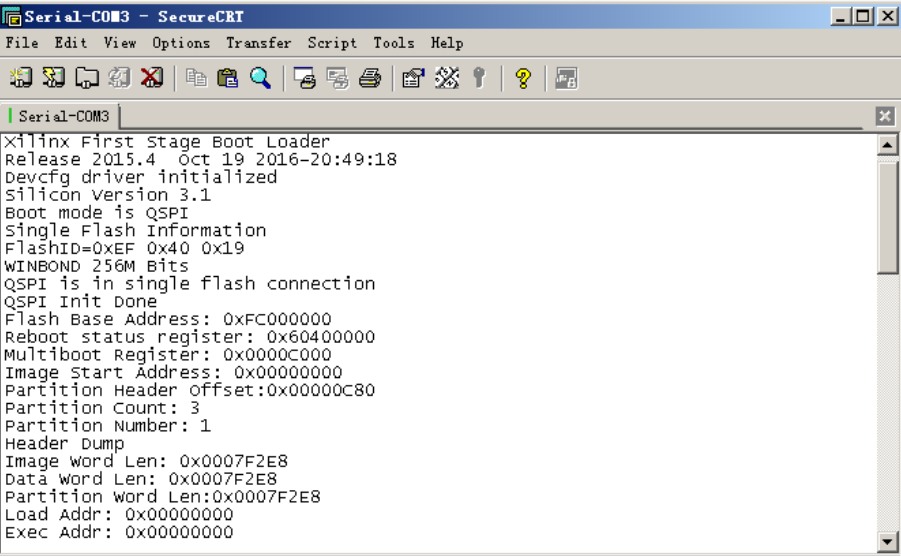Click the 'Devcfg driver initialized' line

click(x=141, y=177)
